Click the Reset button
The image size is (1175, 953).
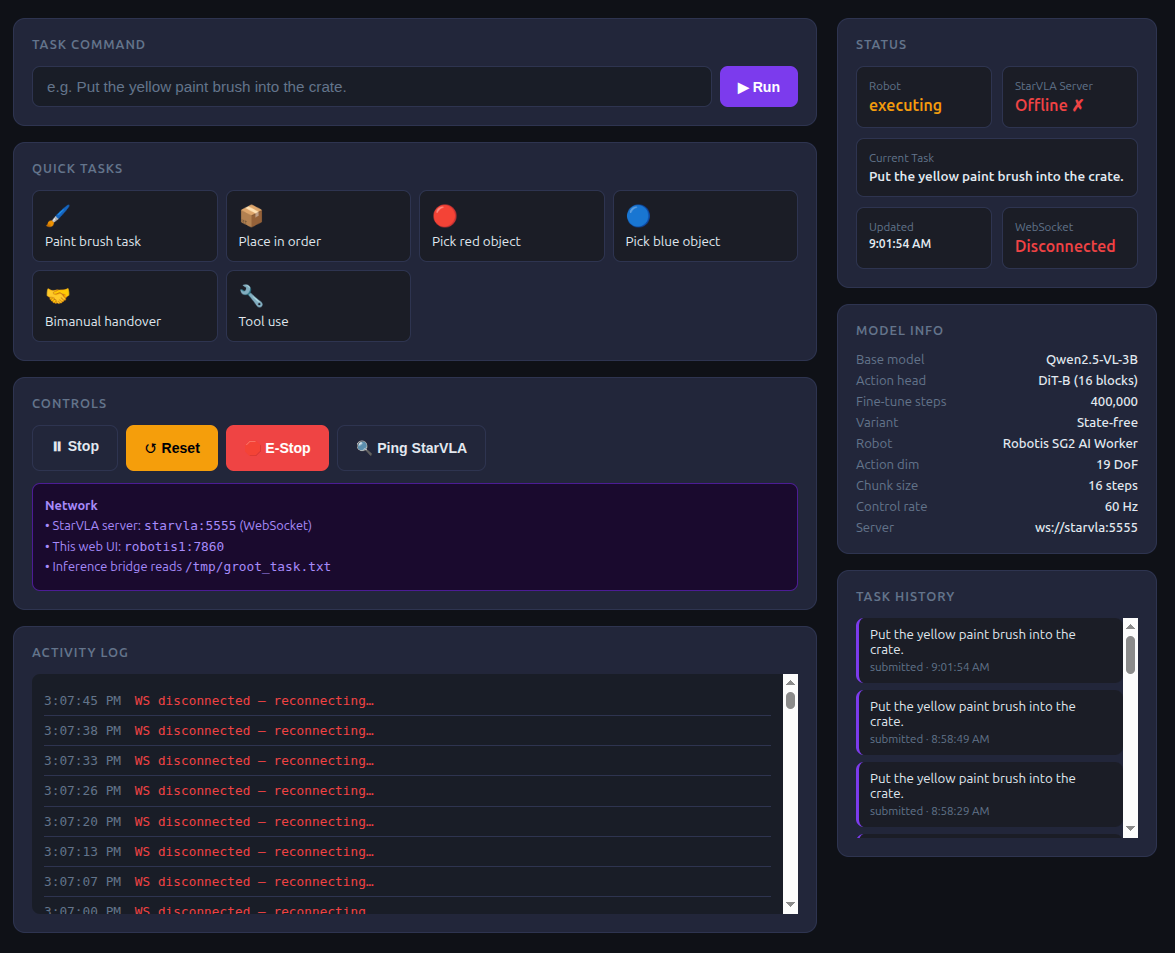pyautogui.click(x=172, y=448)
